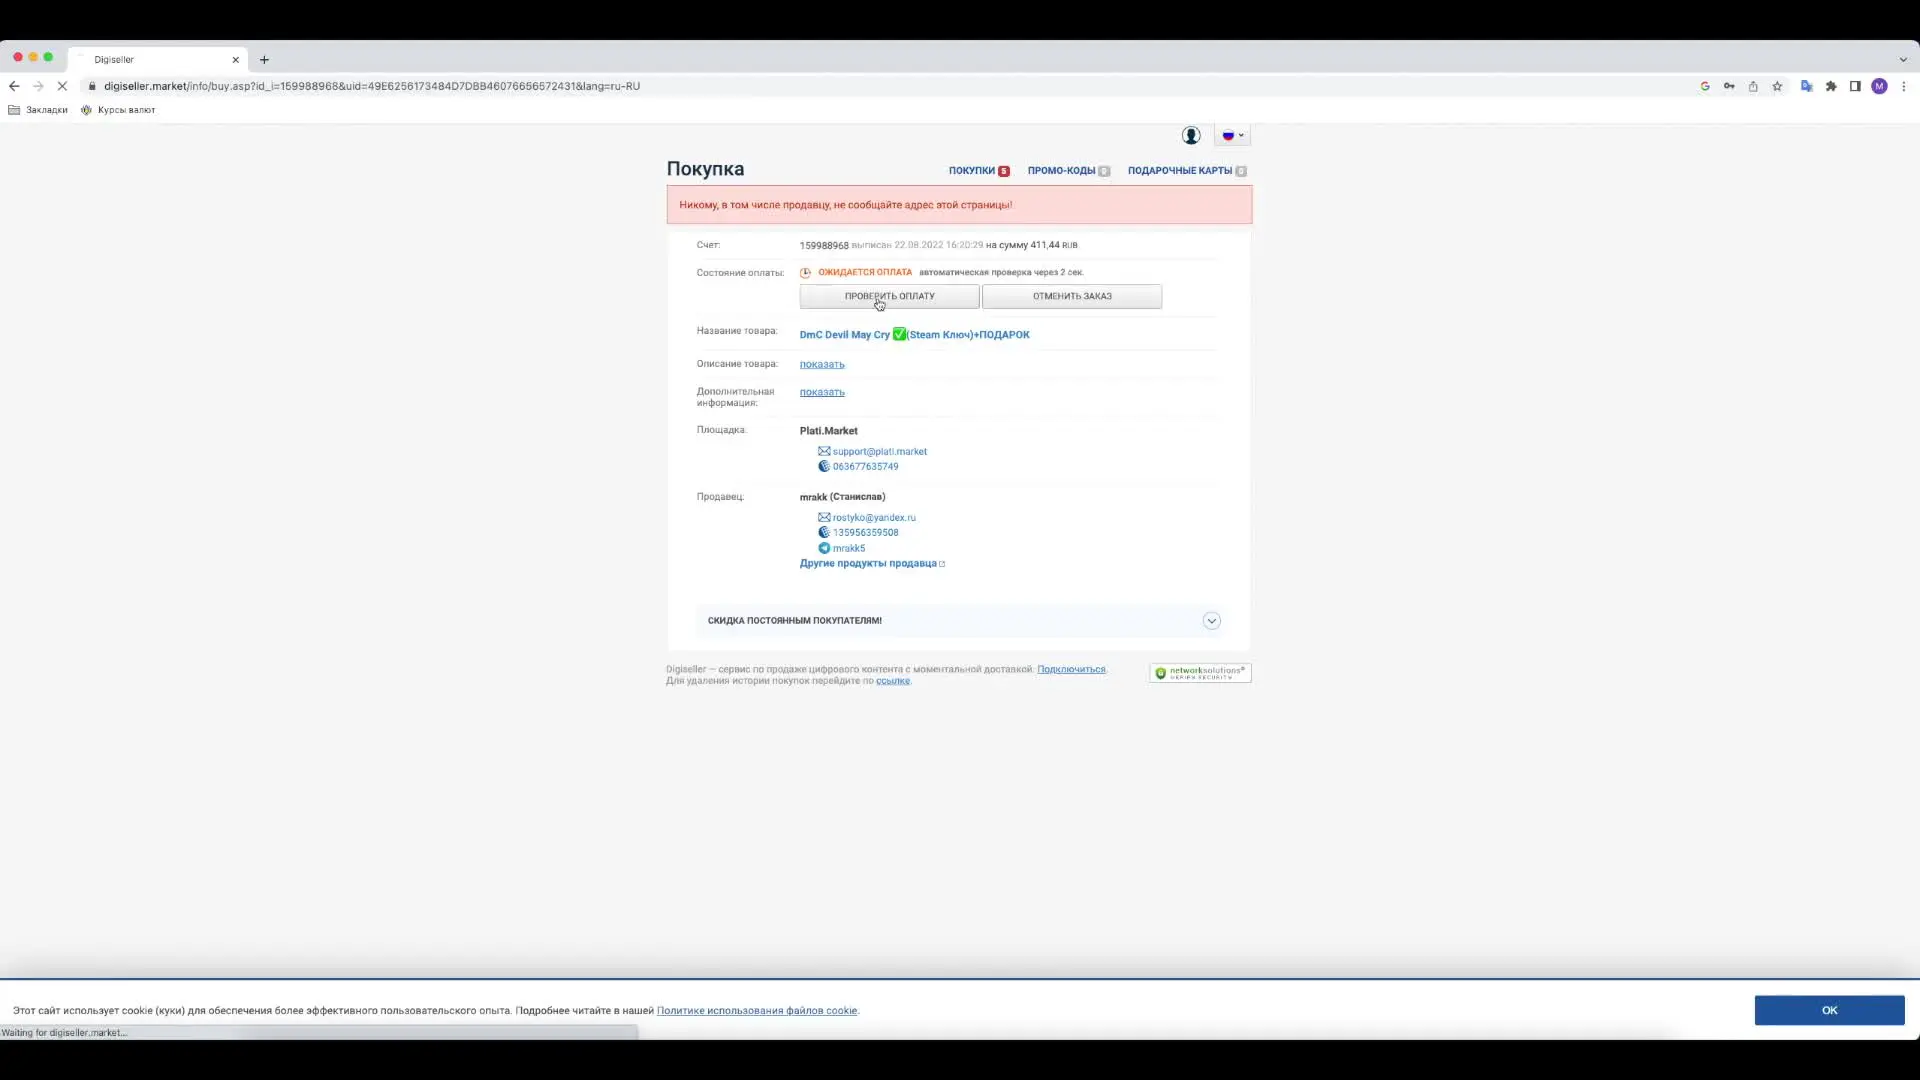1920x1080 pixels.
Task: Click the saved passwords key icon
Action: (1729, 86)
